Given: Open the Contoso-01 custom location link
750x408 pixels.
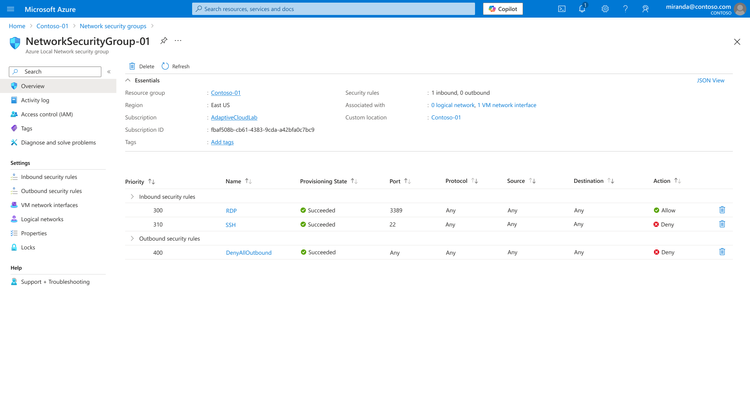Looking at the screenshot, I should tap(446, 118).
